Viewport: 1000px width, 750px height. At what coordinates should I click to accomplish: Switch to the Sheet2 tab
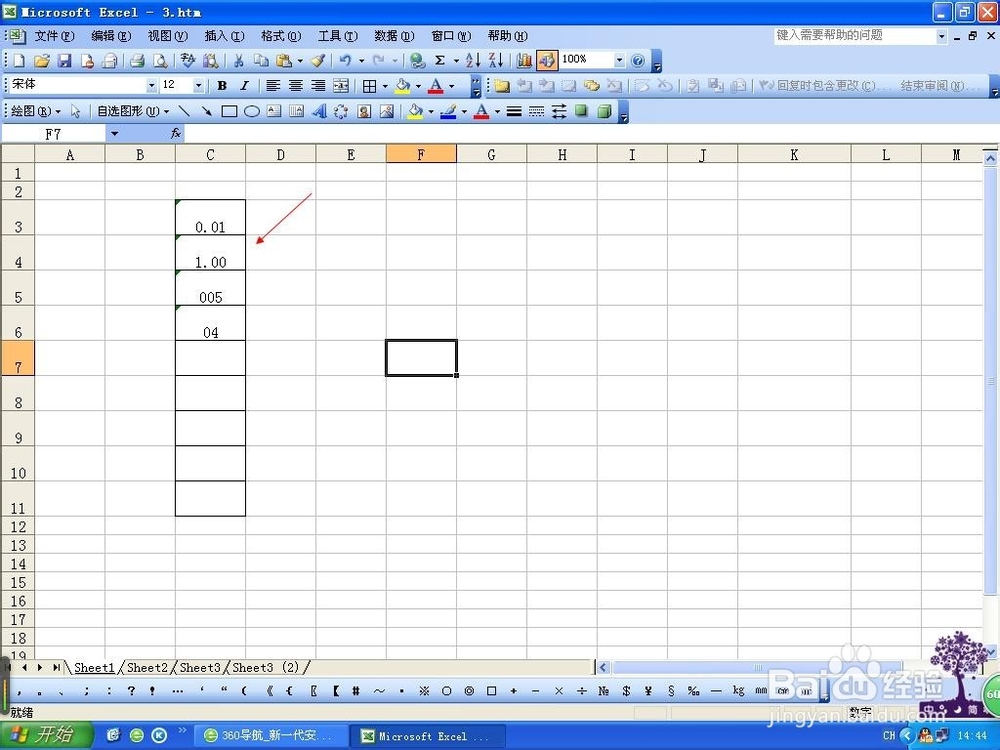click(147, 667)
